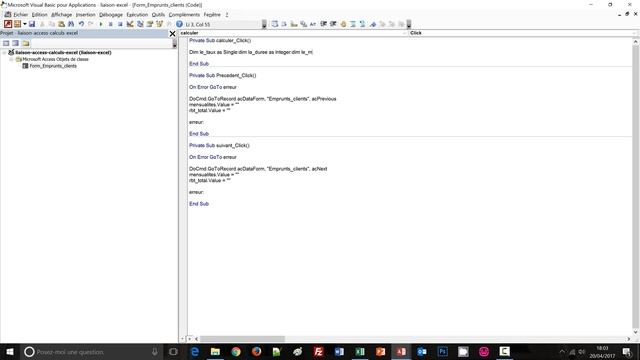Click the Complete Word icon in the Edit toolbar
This screenshot has height=360, width=640.
(313, 24)
